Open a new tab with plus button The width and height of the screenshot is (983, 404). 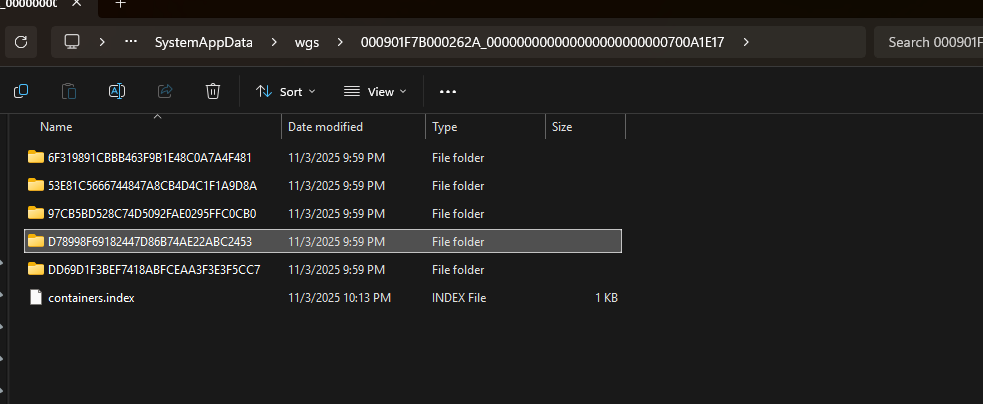point(121,4)
